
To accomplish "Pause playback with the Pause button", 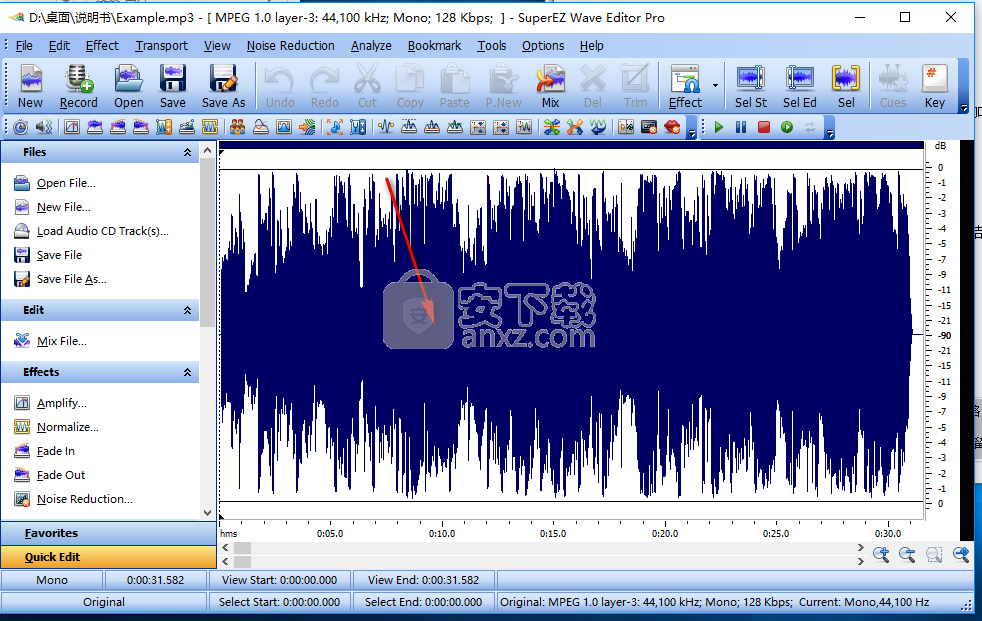I will pyautogui.click(x=741, y=128).
